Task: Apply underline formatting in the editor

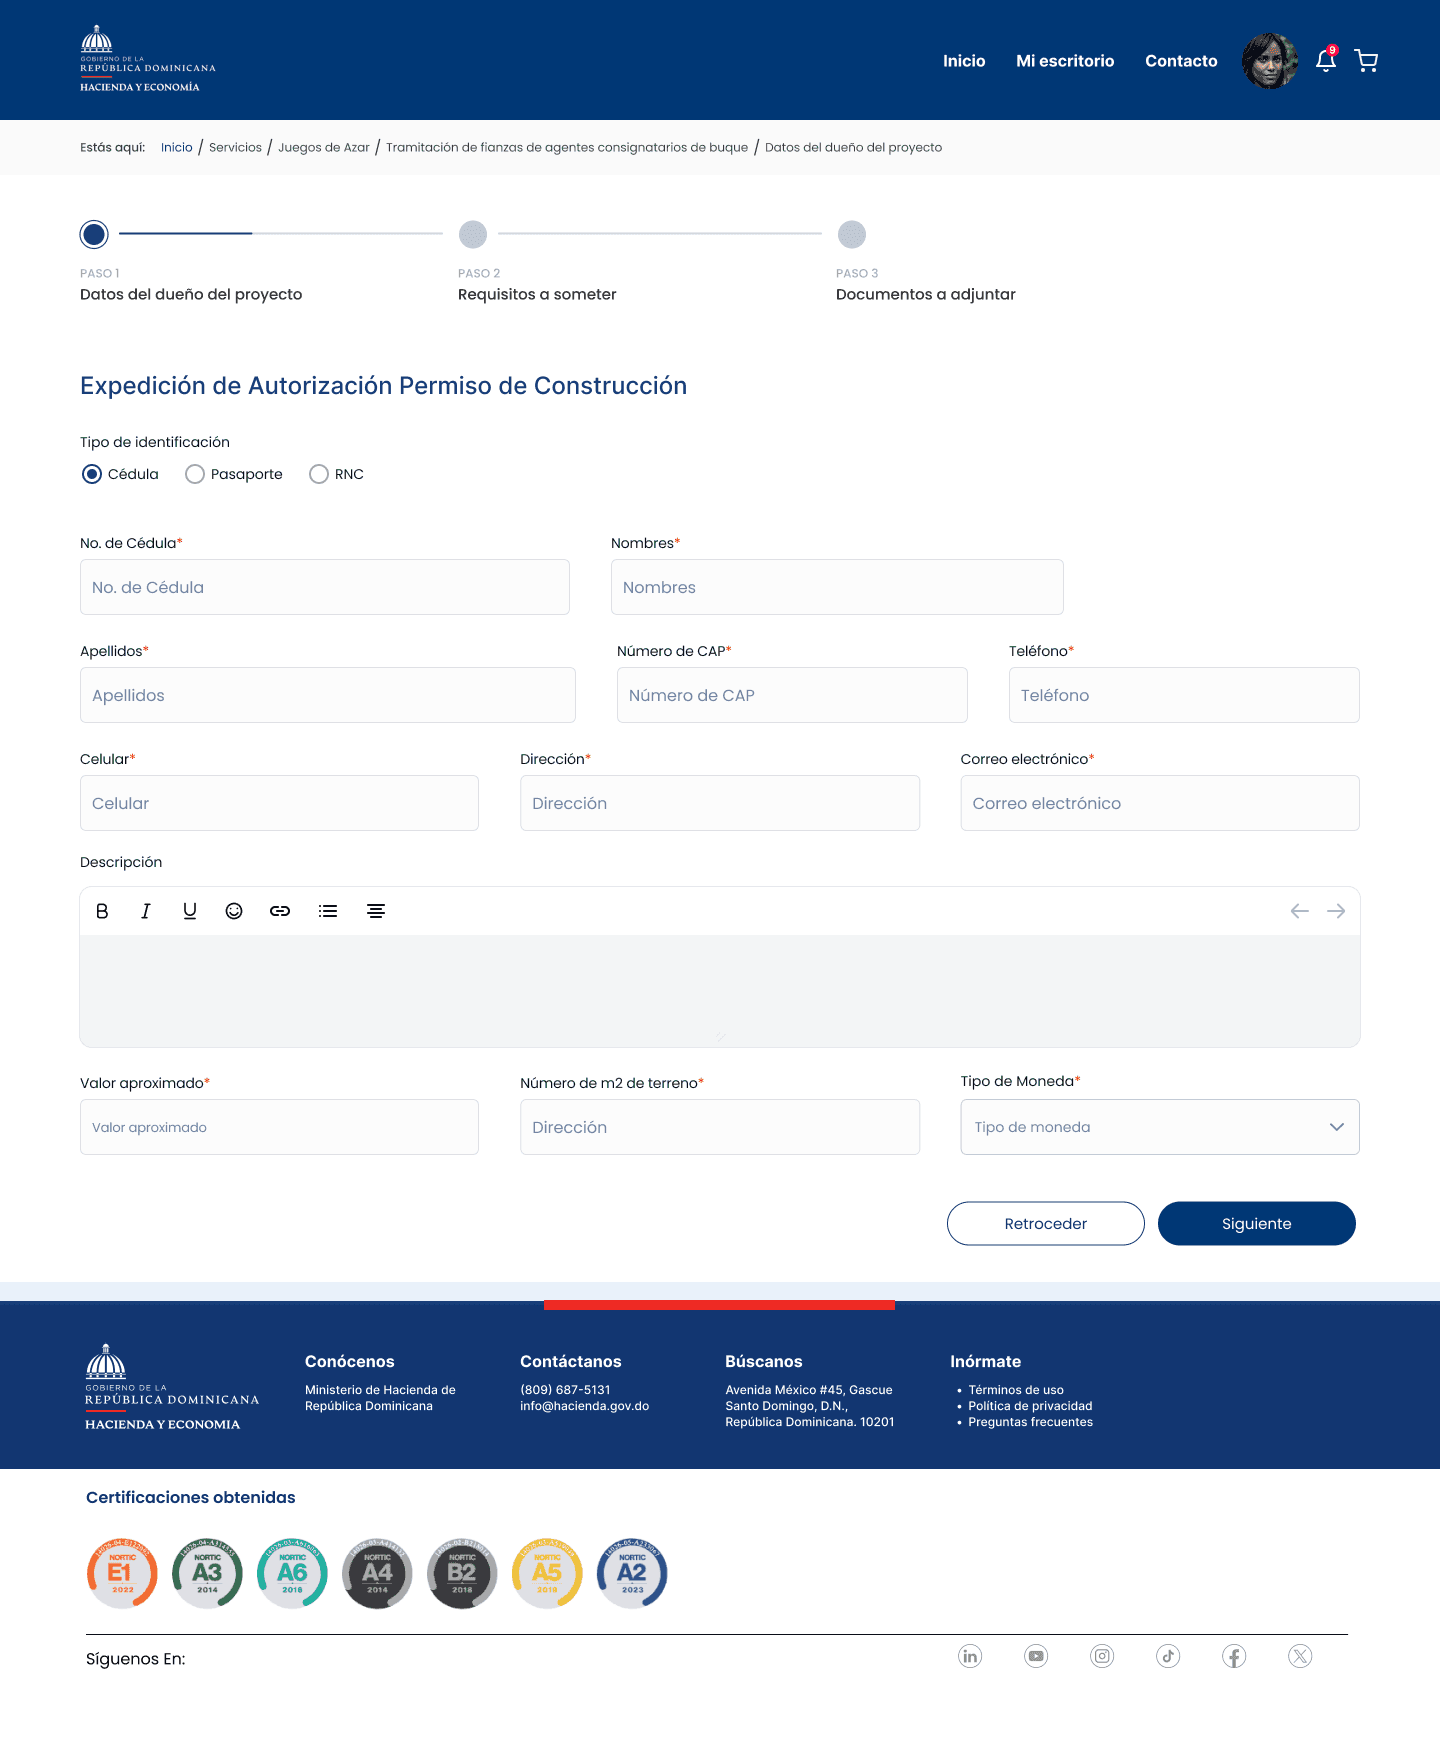Action: (190, 911)
